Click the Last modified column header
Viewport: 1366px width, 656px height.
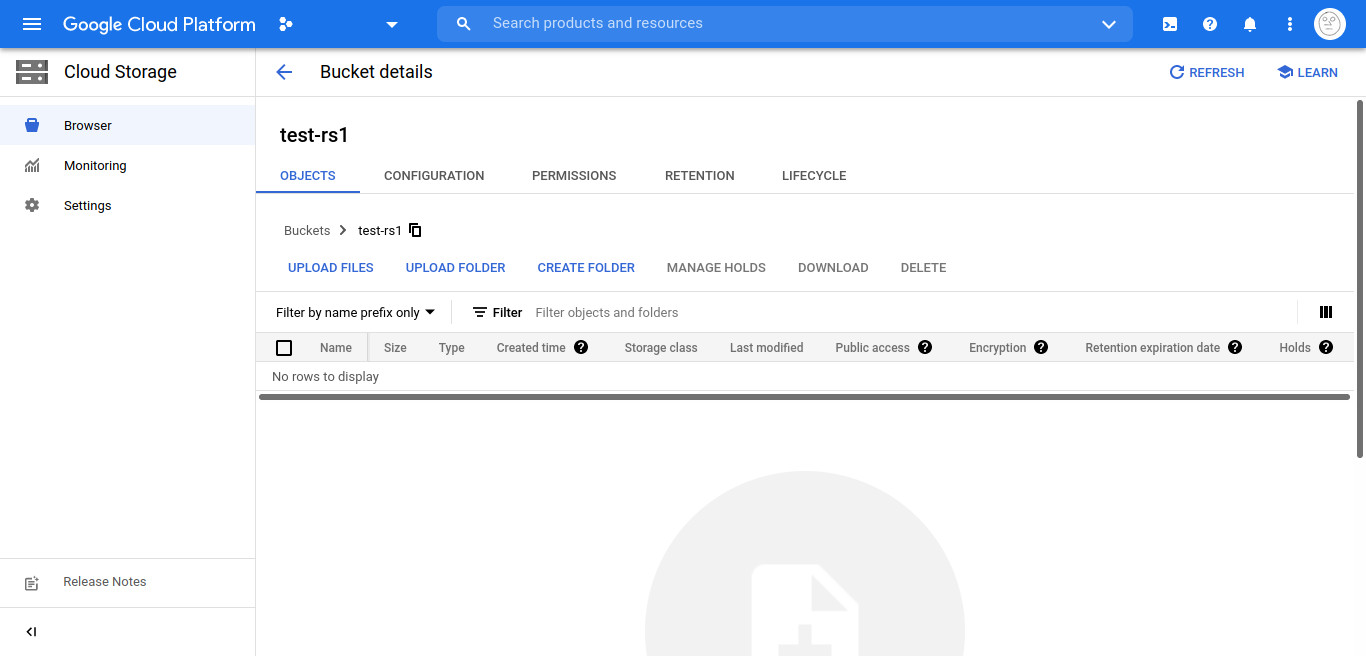click(x=767, y=348)
